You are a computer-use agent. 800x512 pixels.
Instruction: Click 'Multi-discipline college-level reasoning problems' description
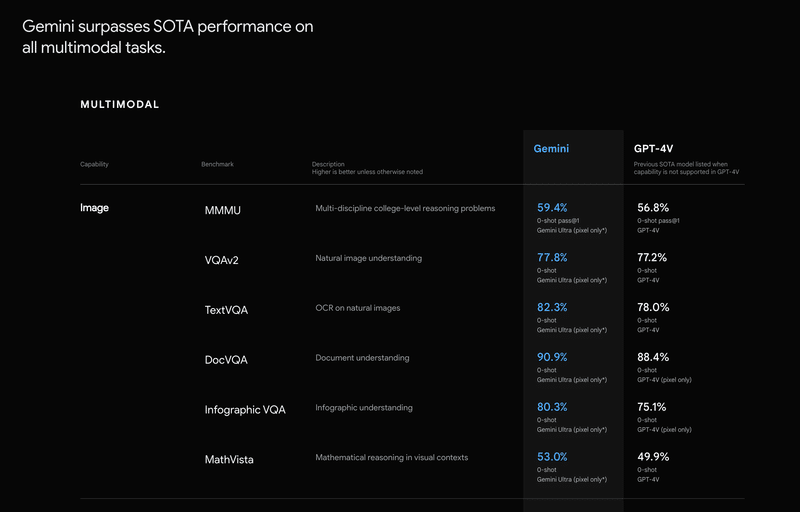click(x=405, y=208)
